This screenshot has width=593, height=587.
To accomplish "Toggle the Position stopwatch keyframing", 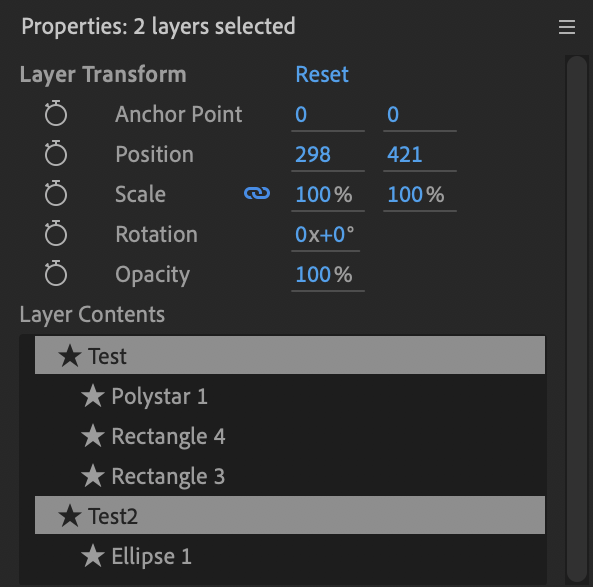I will click(x=56, y=153).
